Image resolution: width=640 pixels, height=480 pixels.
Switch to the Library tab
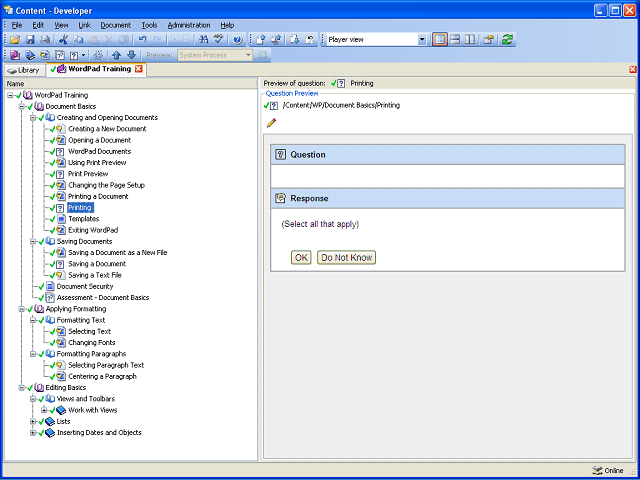click(24, 70)
